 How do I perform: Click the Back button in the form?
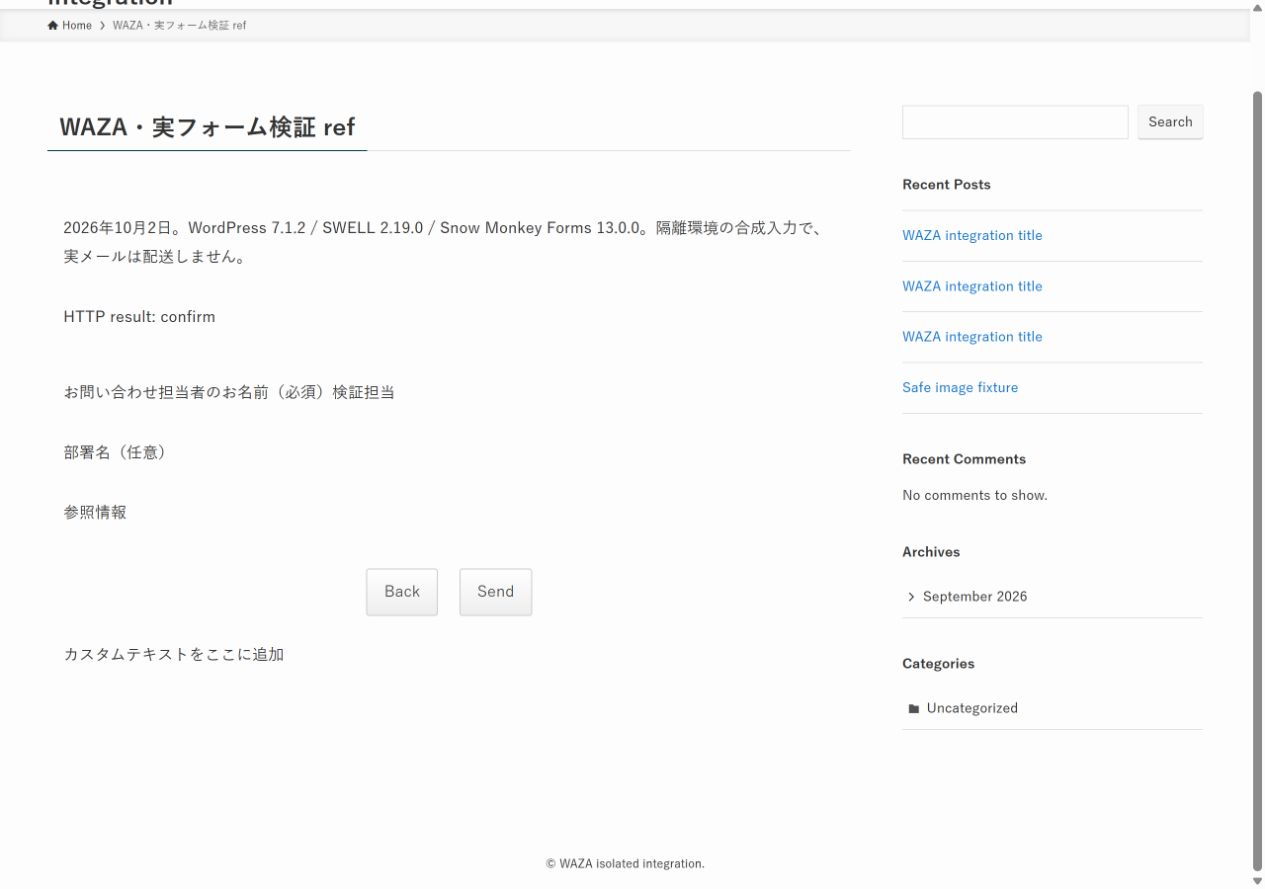pos(402,592)
